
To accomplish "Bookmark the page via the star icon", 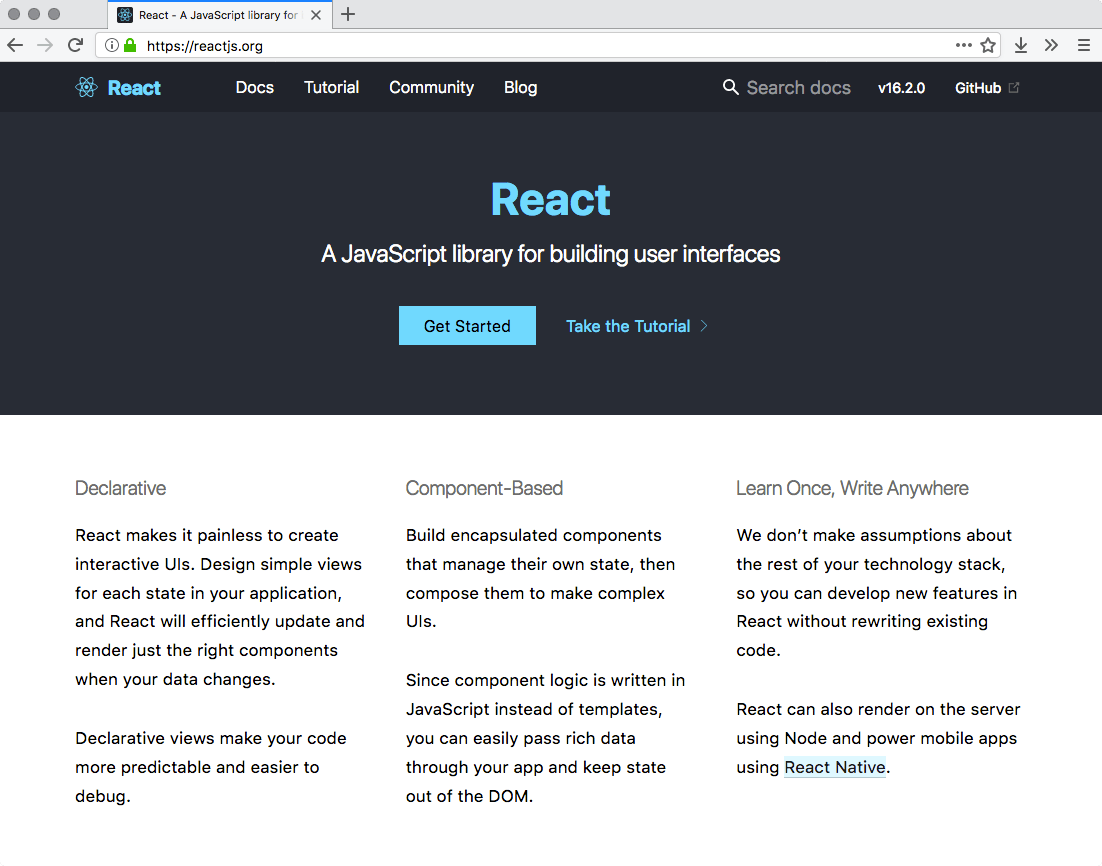I will 988,45.
